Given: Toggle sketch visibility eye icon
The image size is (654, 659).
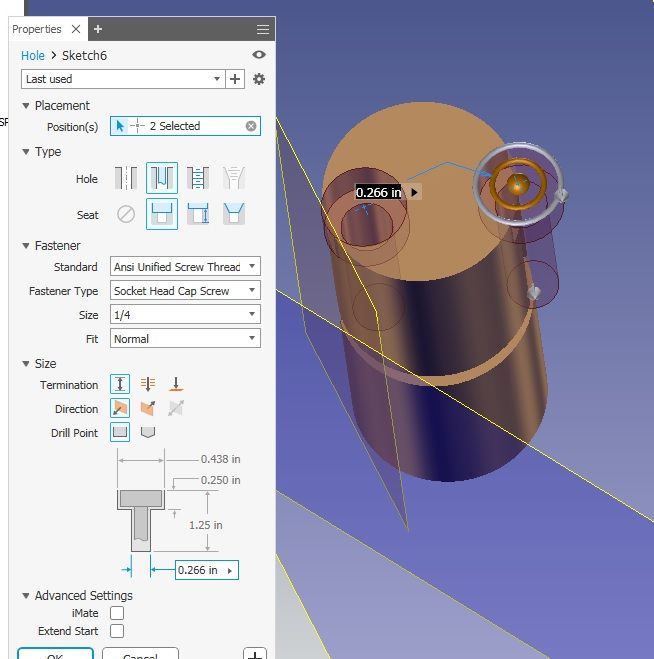Looking at the screenshot, I should point(259,55).
